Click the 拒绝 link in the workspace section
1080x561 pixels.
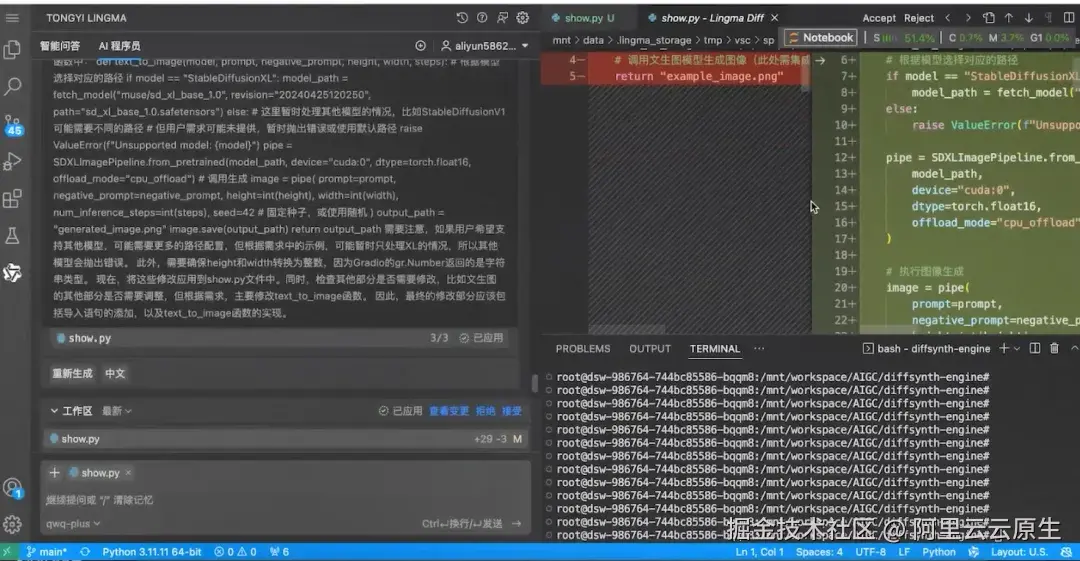click(486, 411)
